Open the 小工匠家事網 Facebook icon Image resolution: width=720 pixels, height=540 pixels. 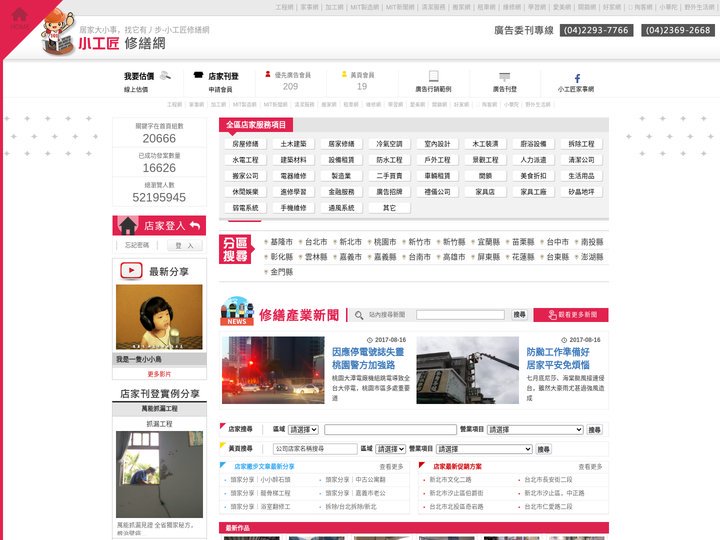577,79
